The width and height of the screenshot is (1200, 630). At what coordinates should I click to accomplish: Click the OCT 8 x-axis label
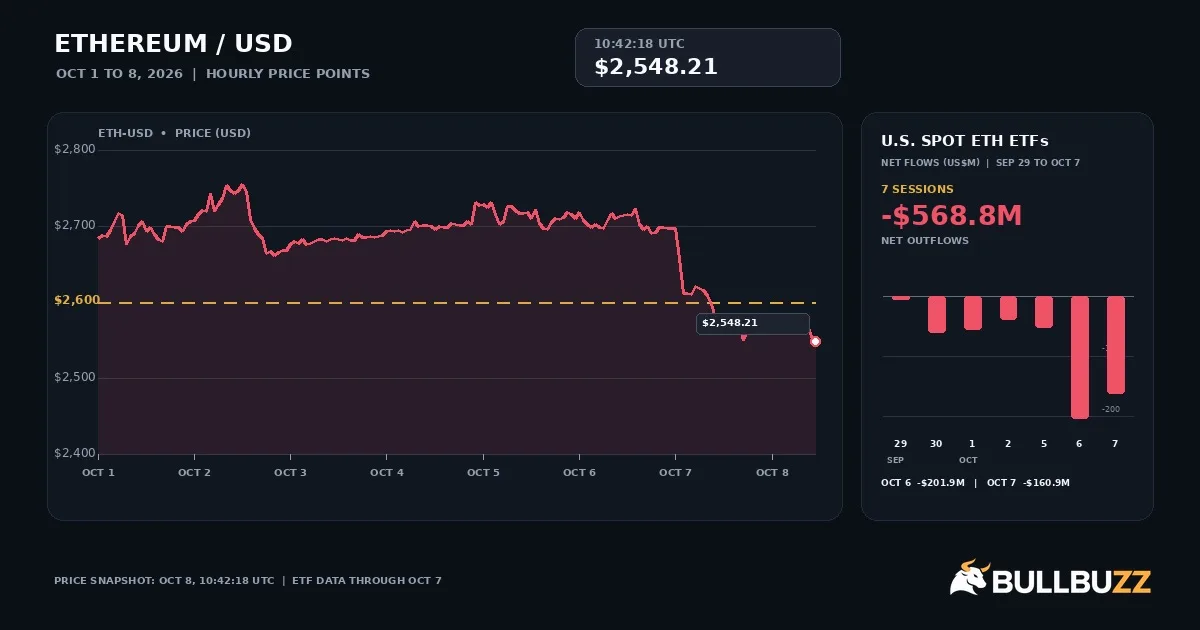[x=772, y=472]
